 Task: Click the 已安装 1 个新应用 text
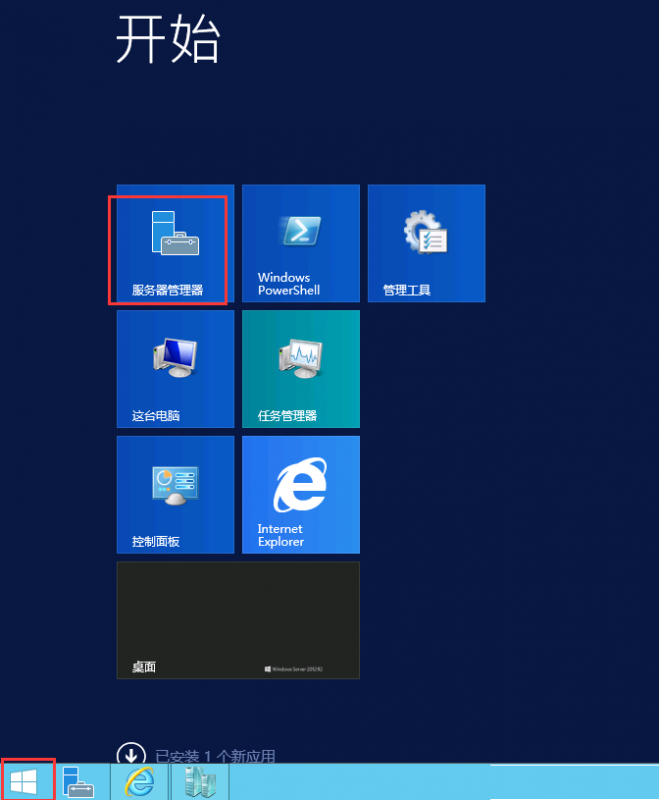pyautogui.click(x=215, y=756)
